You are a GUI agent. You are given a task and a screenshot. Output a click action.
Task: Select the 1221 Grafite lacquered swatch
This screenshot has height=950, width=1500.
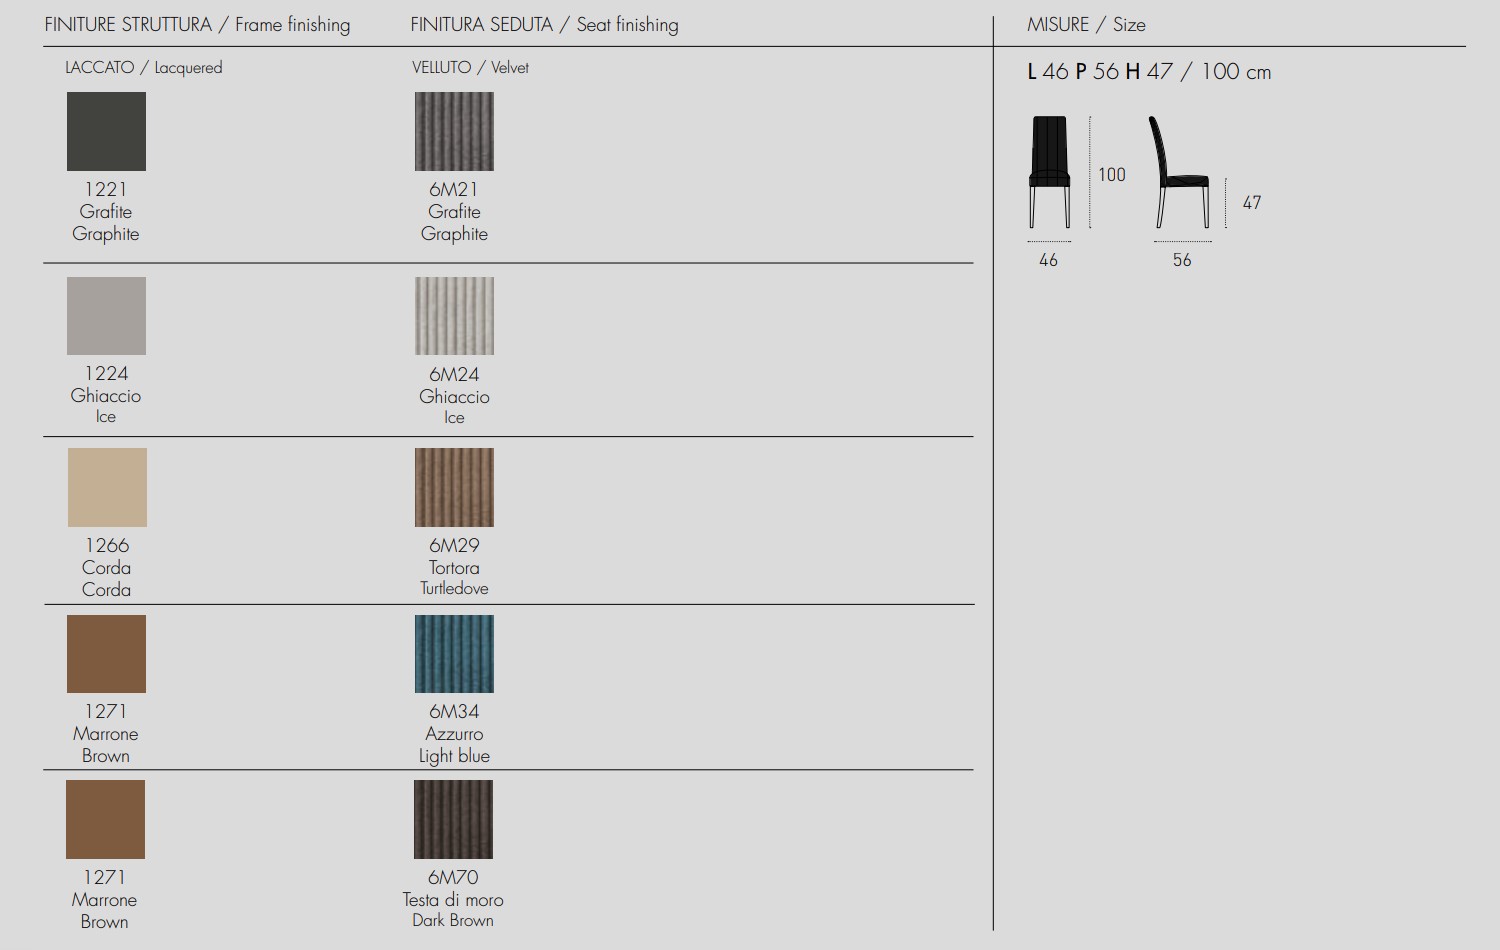106,131
